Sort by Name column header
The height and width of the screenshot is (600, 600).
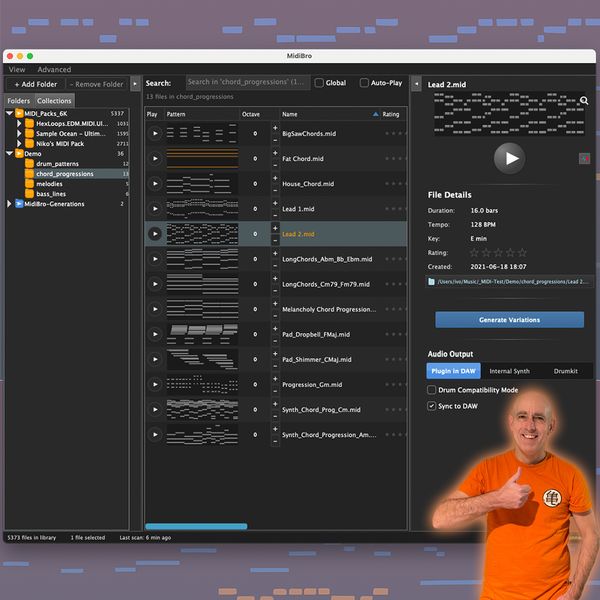(330, 114)
